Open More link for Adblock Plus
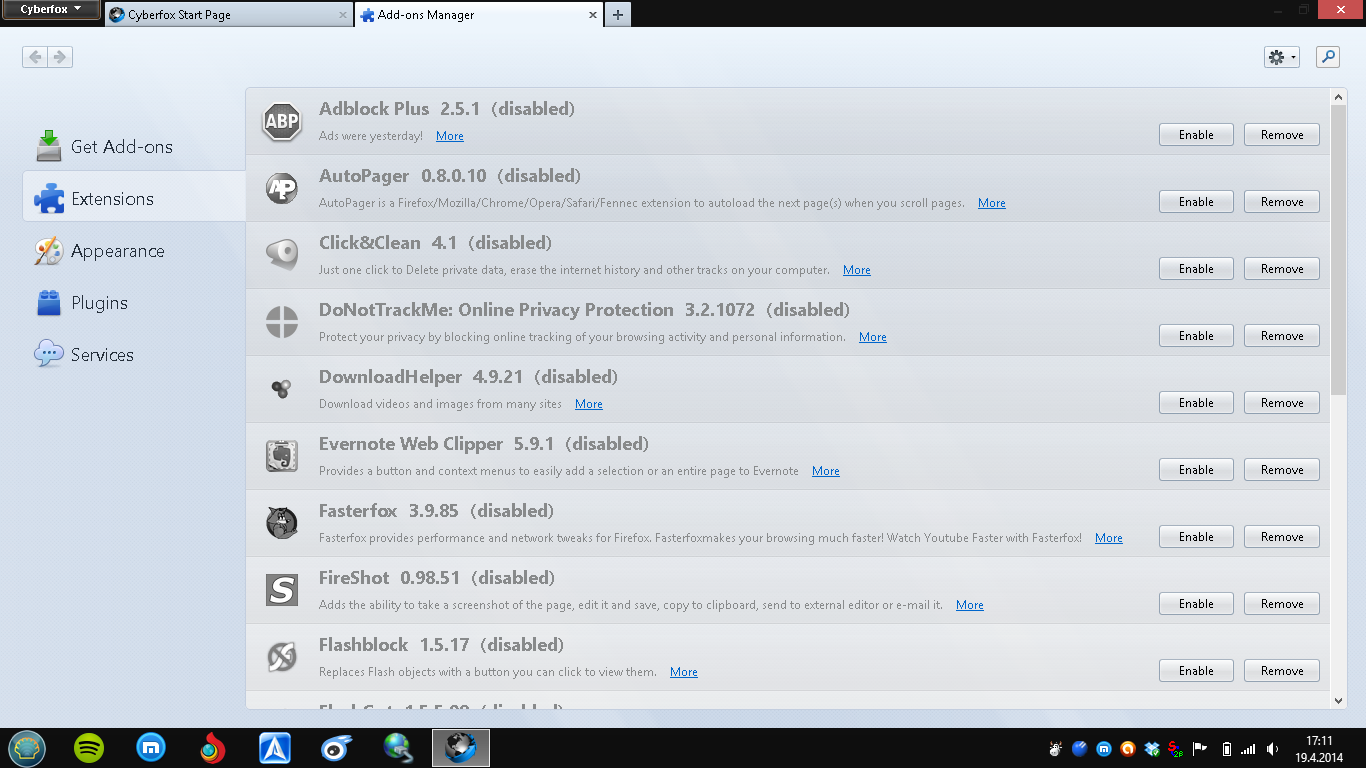This screenshot has height=768, width=1366. click(450, 136)
